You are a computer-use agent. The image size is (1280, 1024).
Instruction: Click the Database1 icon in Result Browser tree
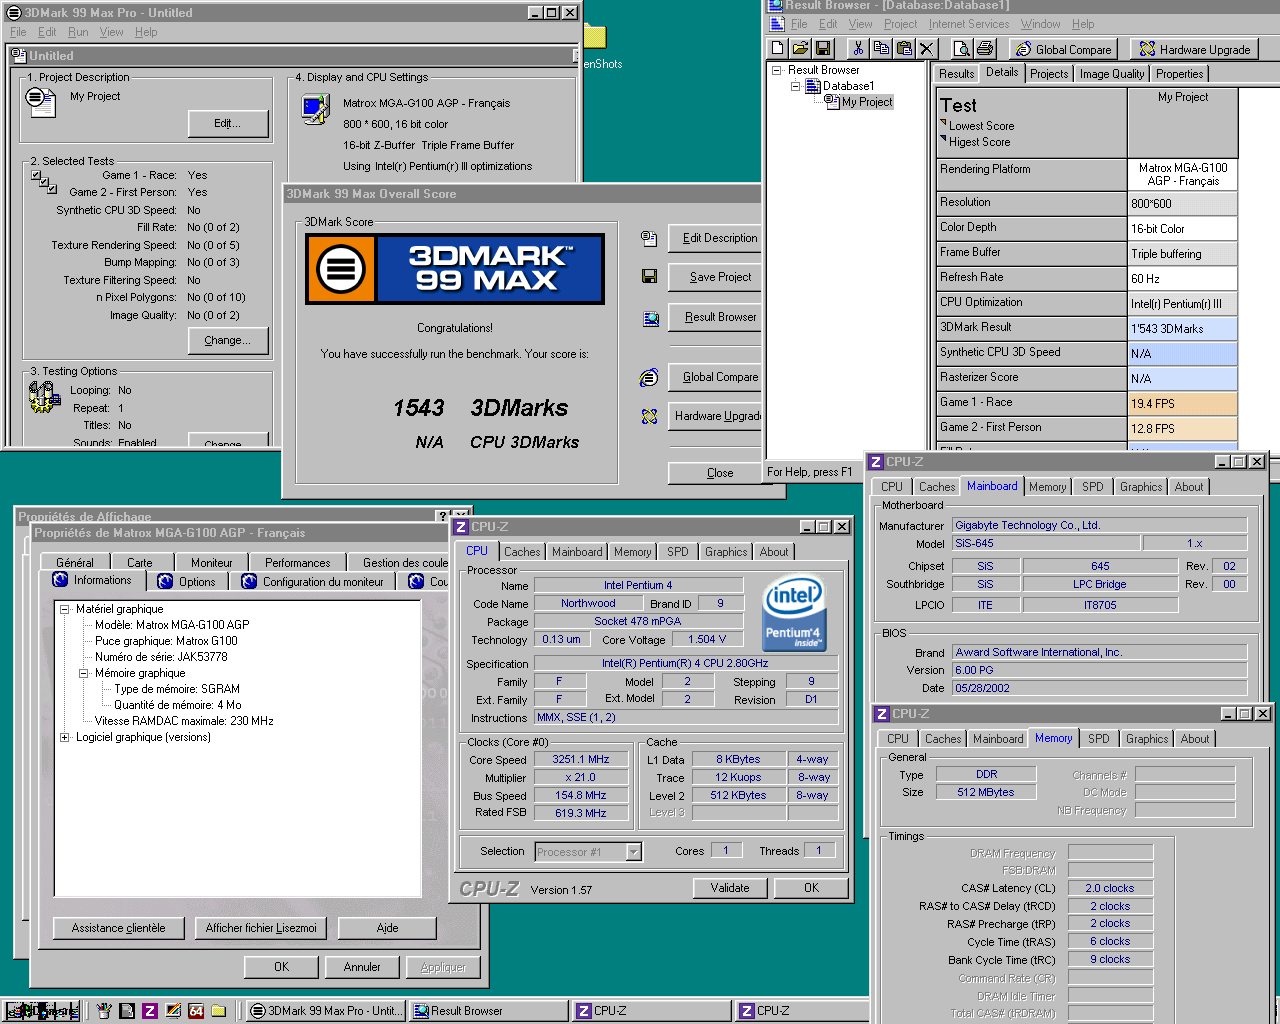[x=812, y=86]
